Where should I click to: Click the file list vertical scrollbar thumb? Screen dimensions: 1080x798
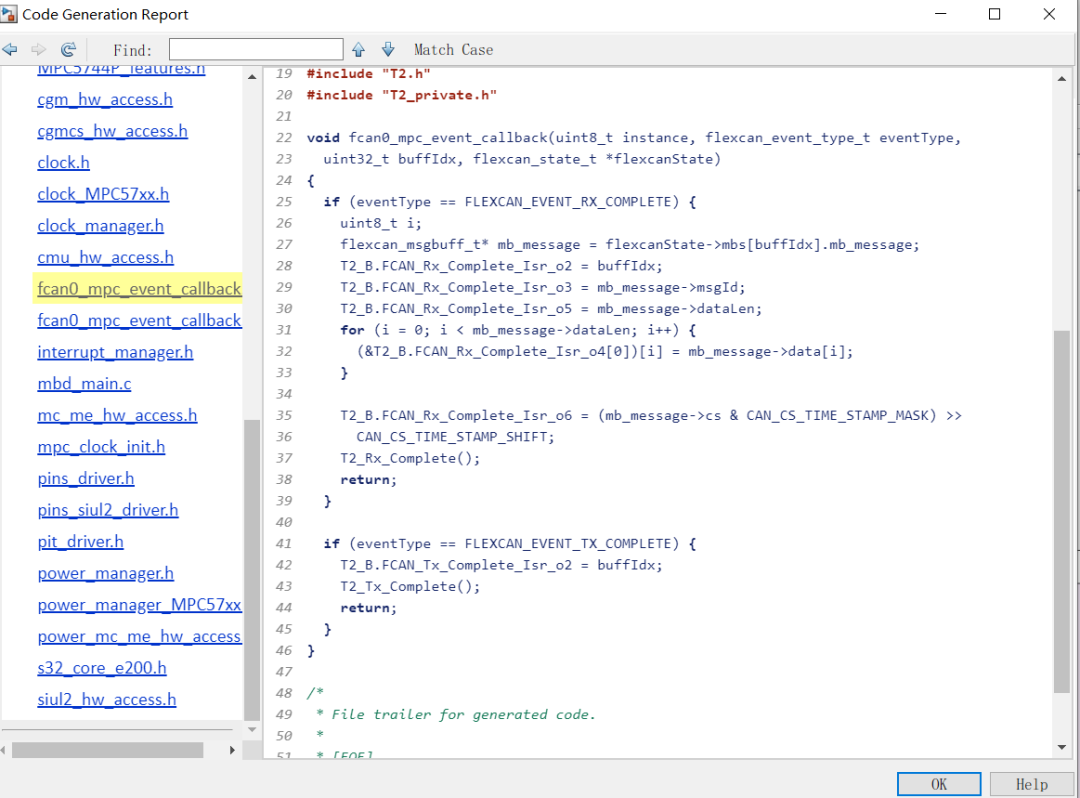tap(252, 570)
